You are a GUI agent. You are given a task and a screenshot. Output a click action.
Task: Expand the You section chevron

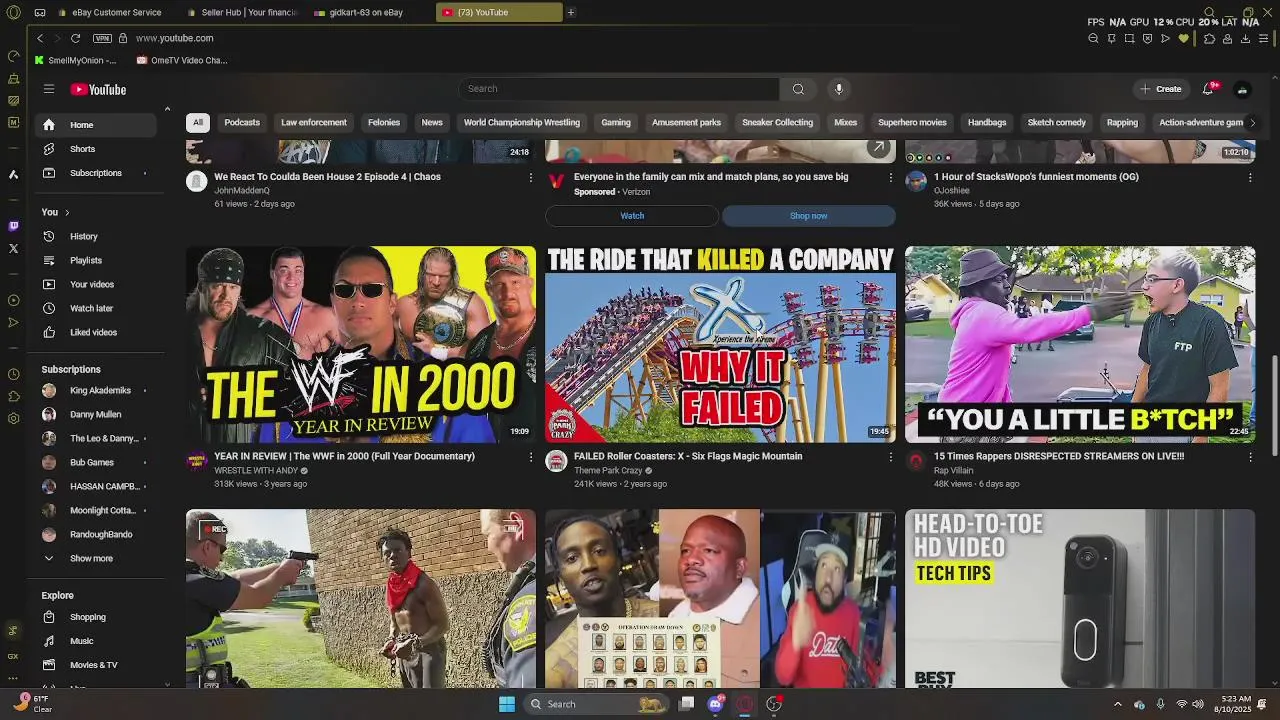pos(67,212)
